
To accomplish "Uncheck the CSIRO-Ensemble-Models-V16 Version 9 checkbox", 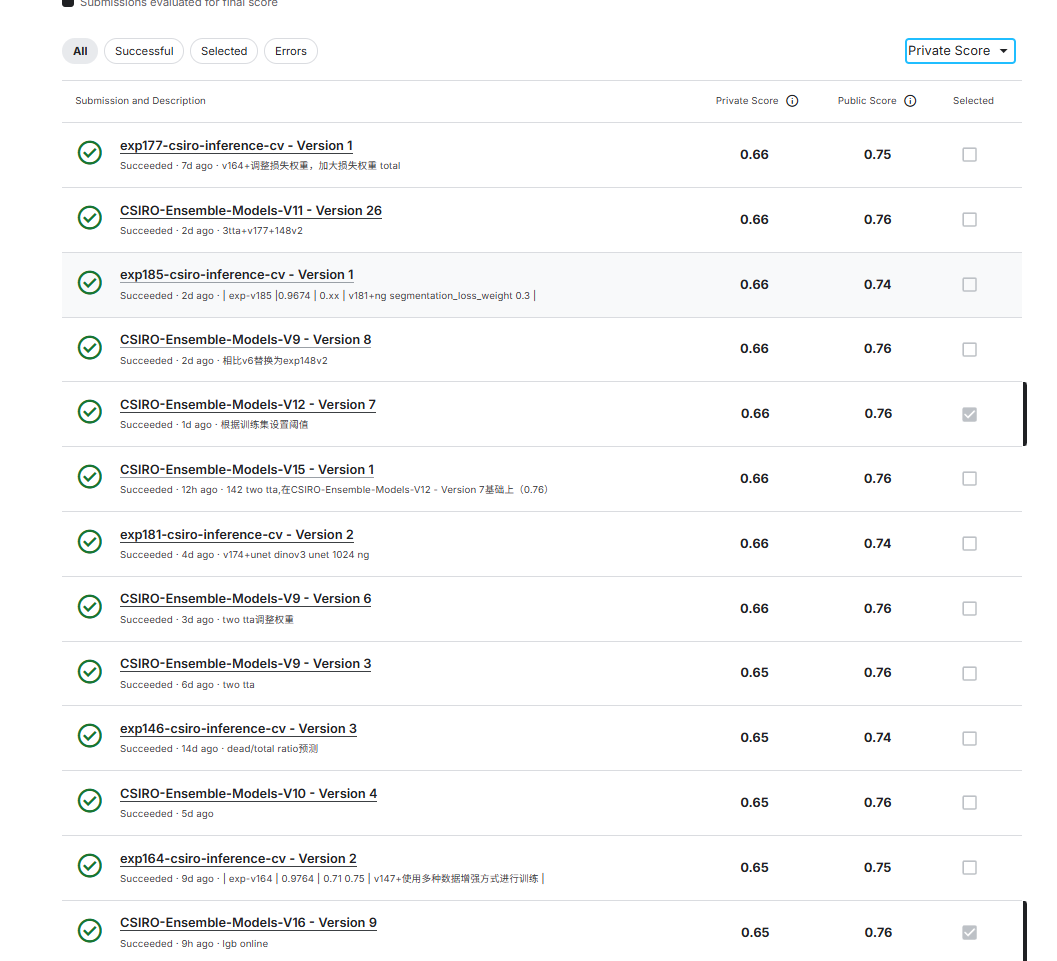I will [x=969, y=932].
